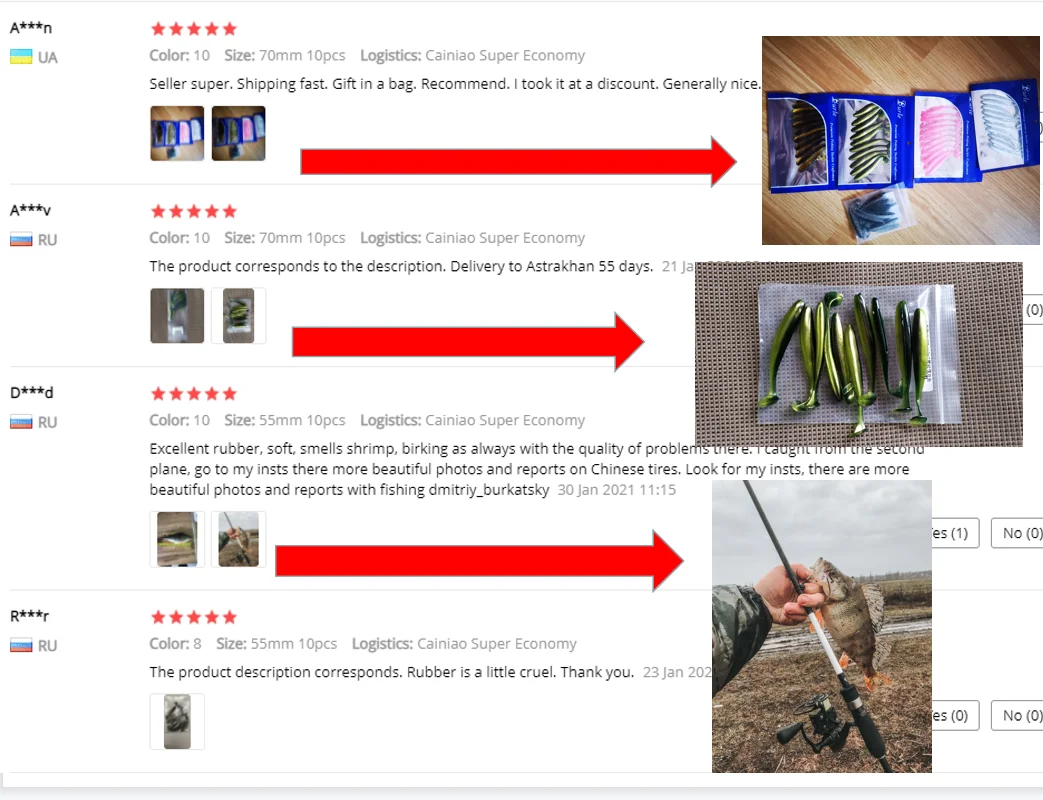Open first photo thumbnail in A***v review
This screenshot has height=800, width=1043.
[x=177, y=315]
